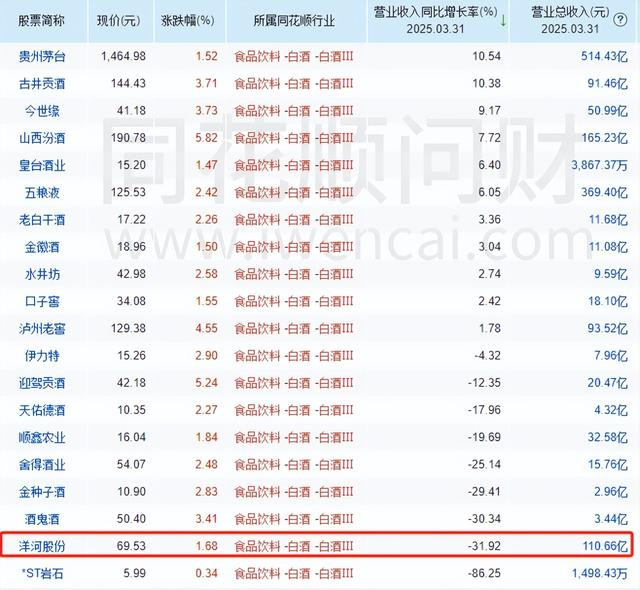The image size is (640, 590).
Task: Click 1,498.43万 revenue value for *ST岩石
Action: coord(599,573)
